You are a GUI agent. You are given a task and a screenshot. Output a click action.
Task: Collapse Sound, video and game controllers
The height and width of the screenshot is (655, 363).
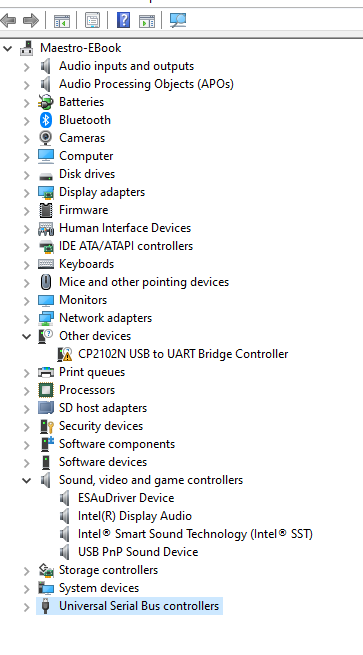pyautogui.click(x=27, y=480)
